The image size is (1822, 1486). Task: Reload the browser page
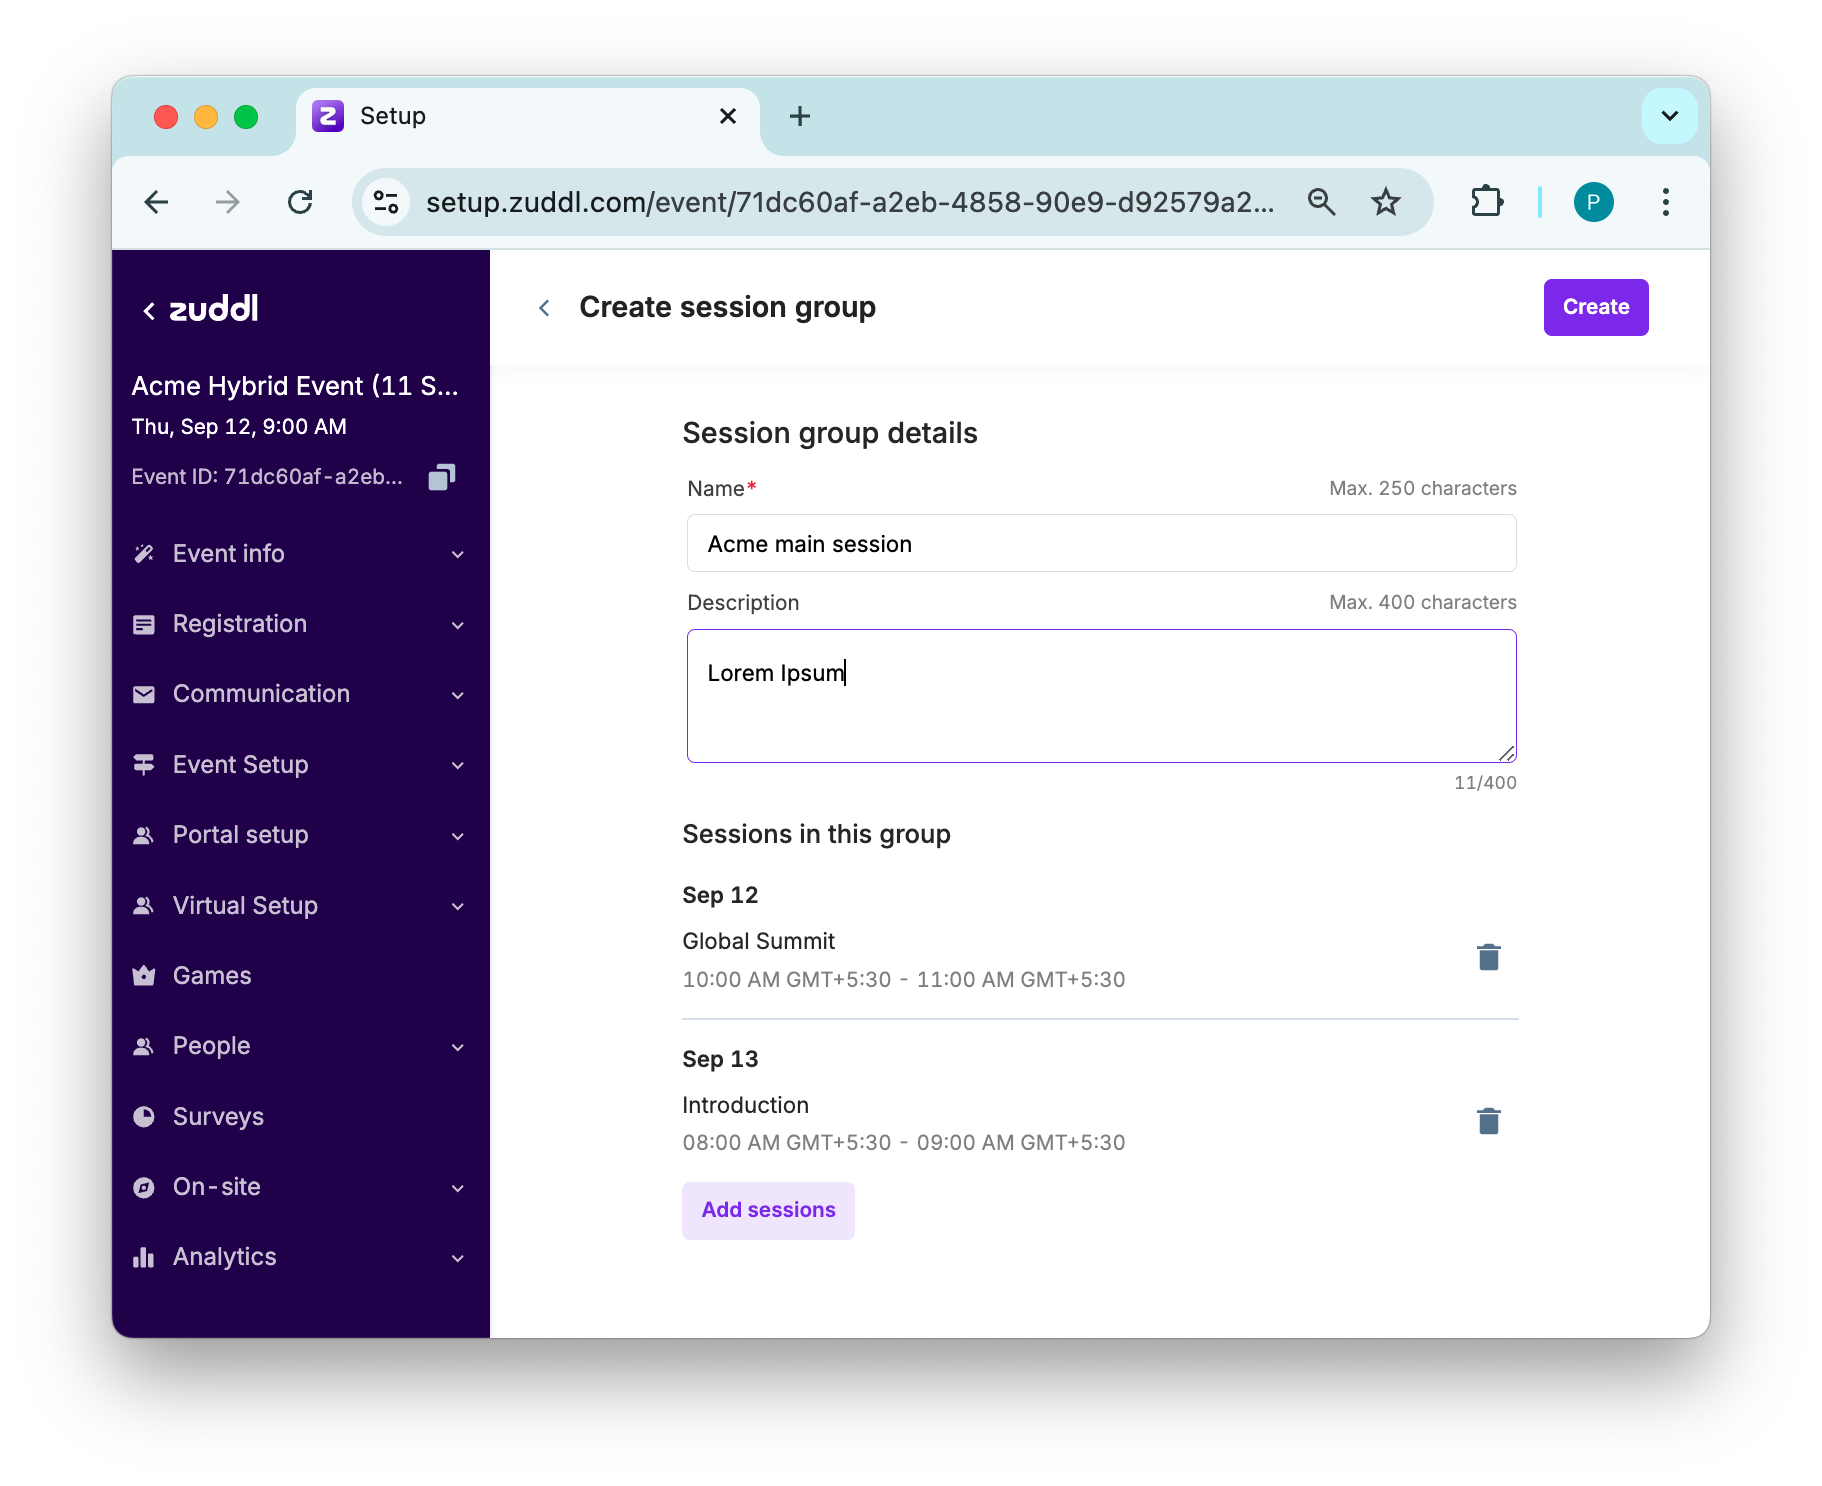[x=300, y=202]
